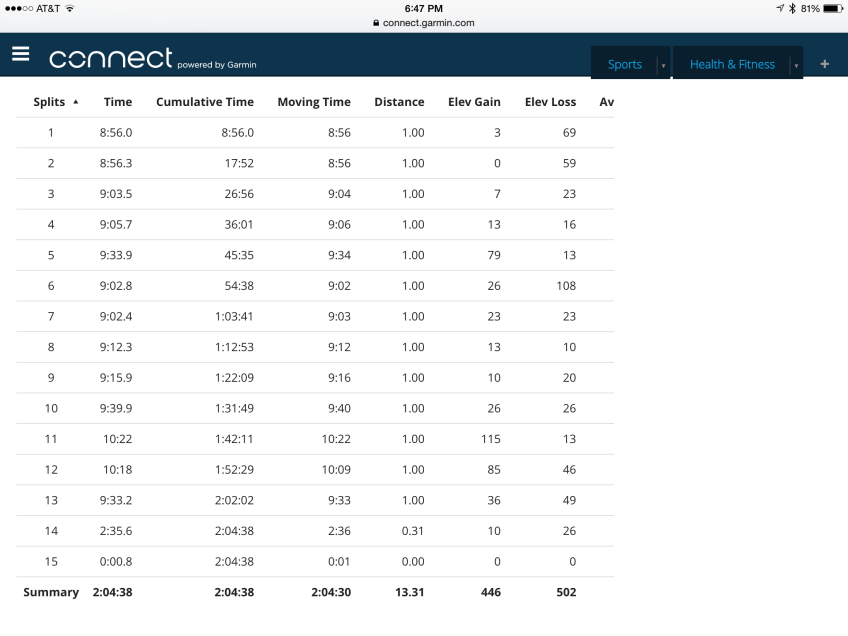
Task: Click the plus icon in header
Action: point(824,64)
